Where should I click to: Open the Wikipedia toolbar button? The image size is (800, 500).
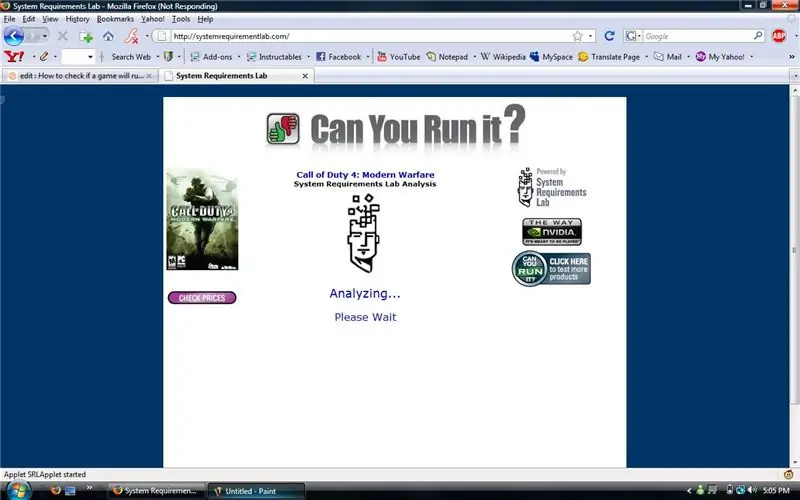(x=503, y=57)
